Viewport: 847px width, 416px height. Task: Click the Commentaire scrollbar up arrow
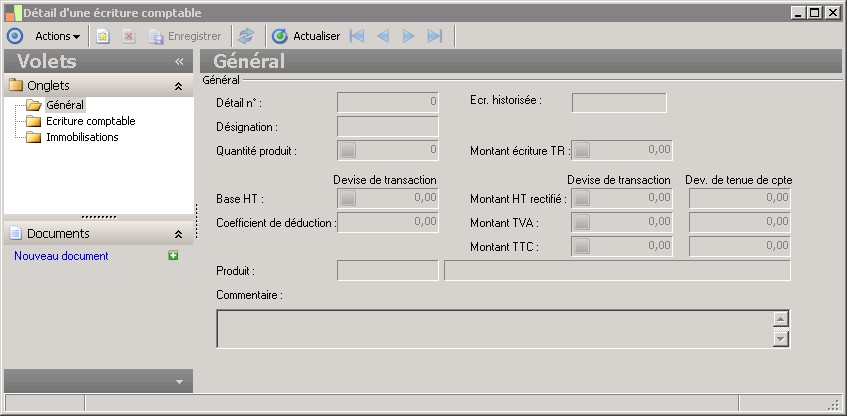click(781, 319)
